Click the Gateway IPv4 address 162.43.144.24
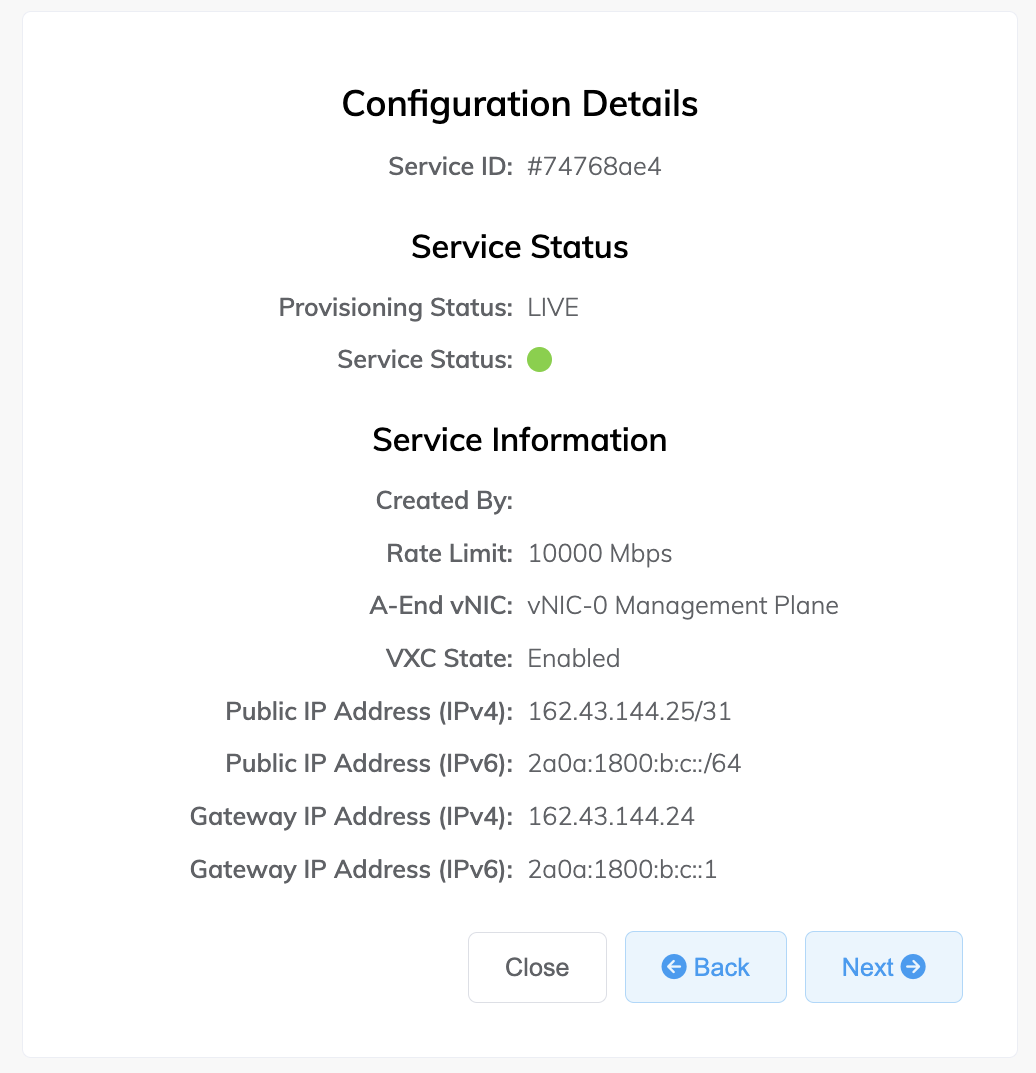The width and height of the screenshot is (1036, 1073). click(611, 816)
